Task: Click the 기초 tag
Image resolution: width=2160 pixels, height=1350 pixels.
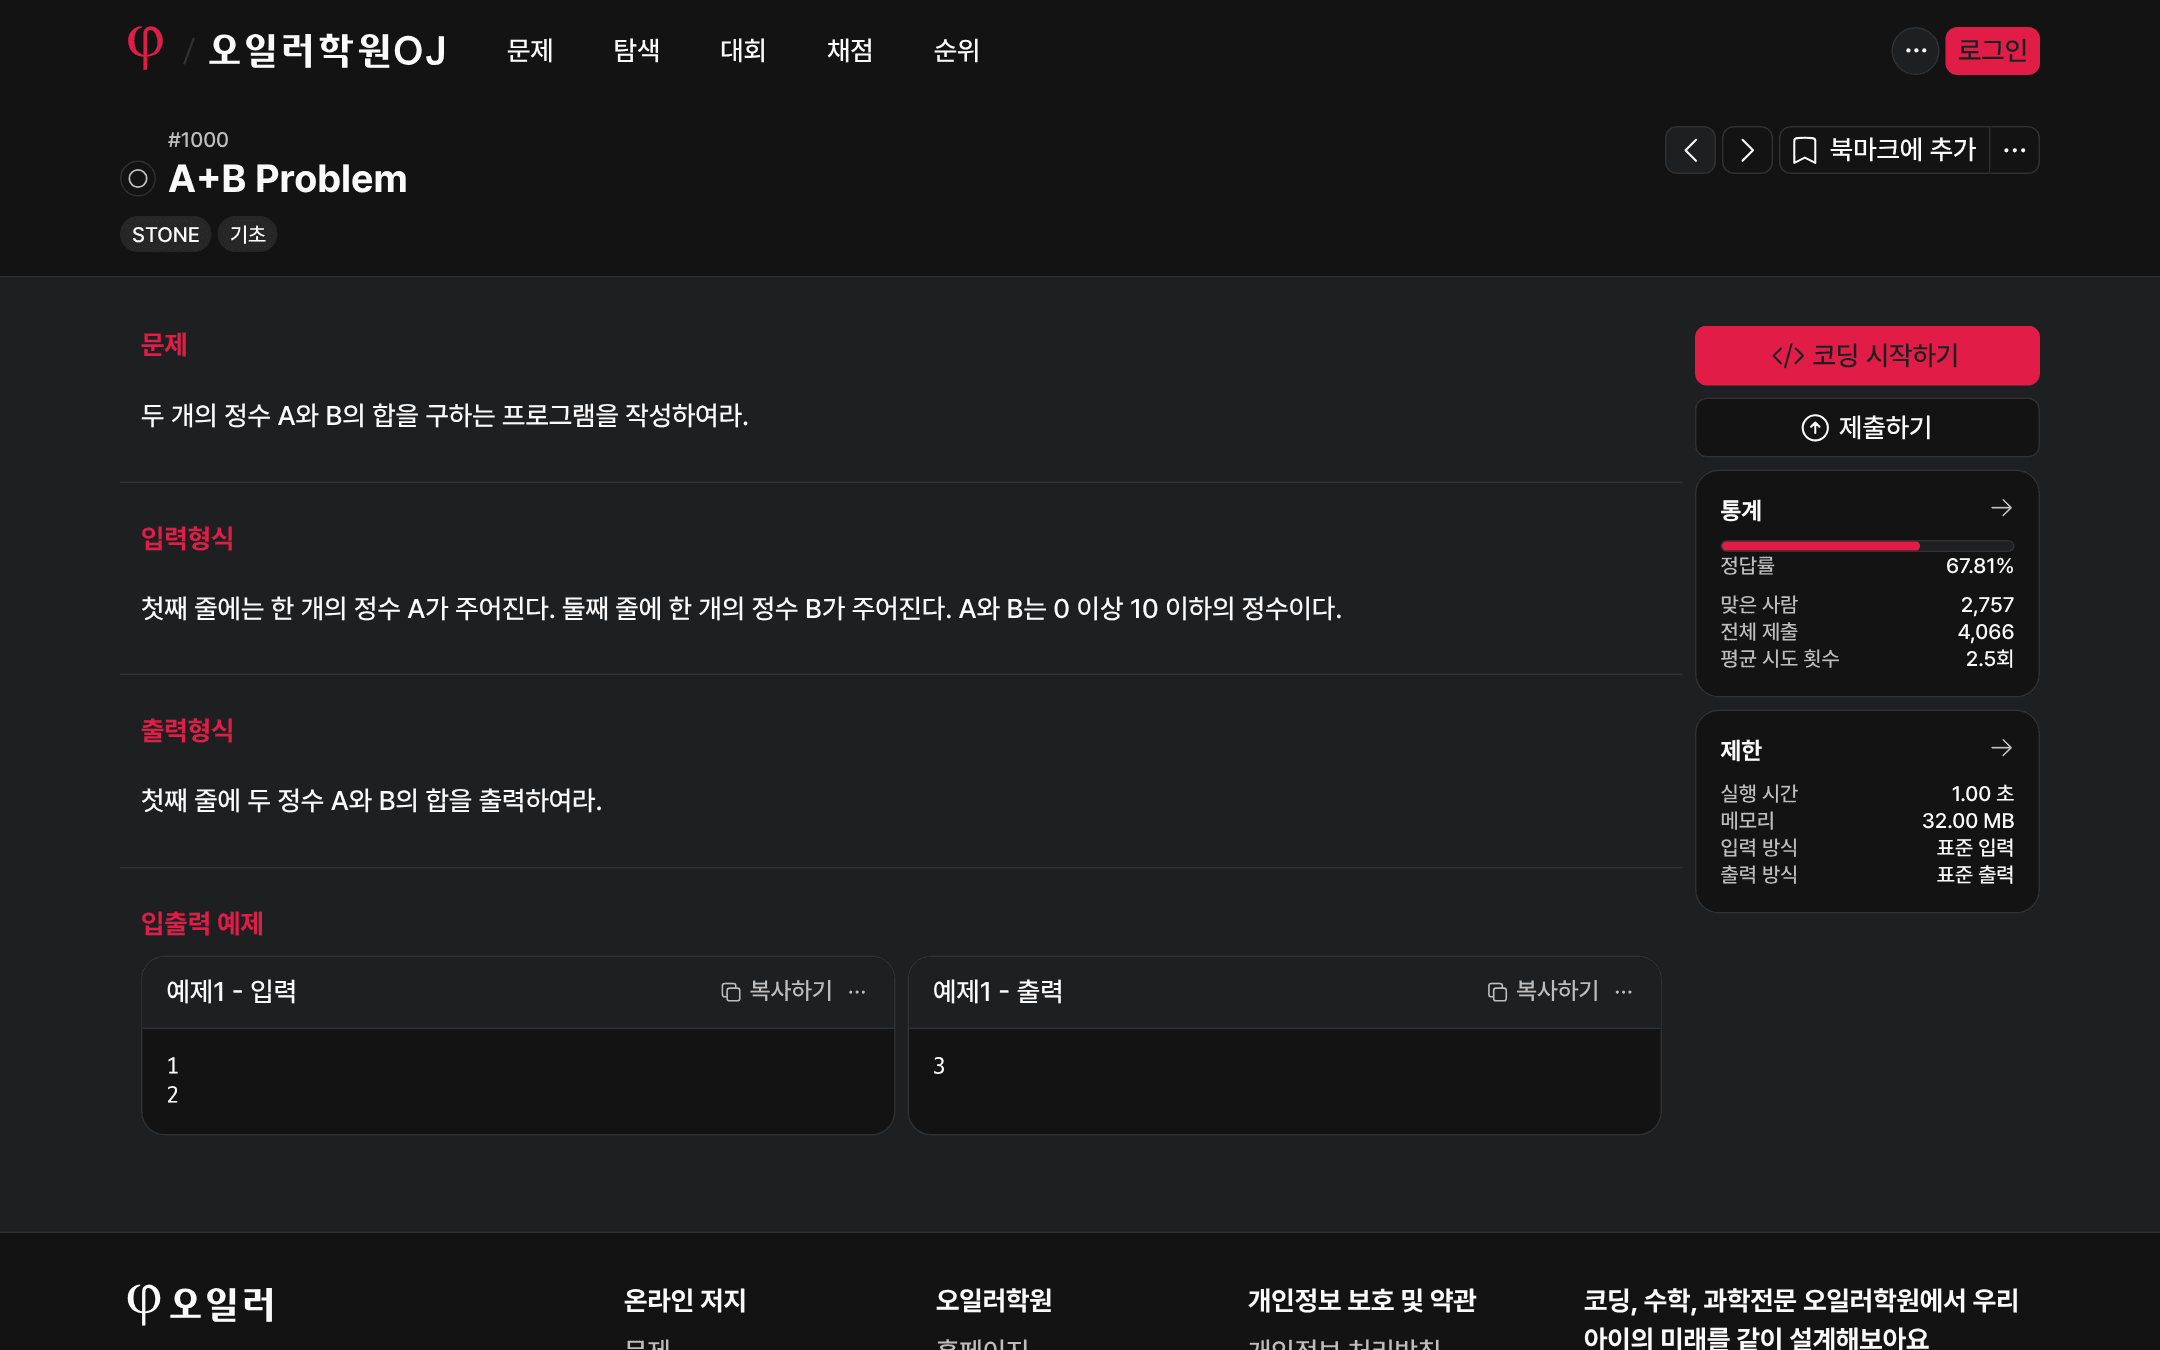Action: tap(247, 234)
